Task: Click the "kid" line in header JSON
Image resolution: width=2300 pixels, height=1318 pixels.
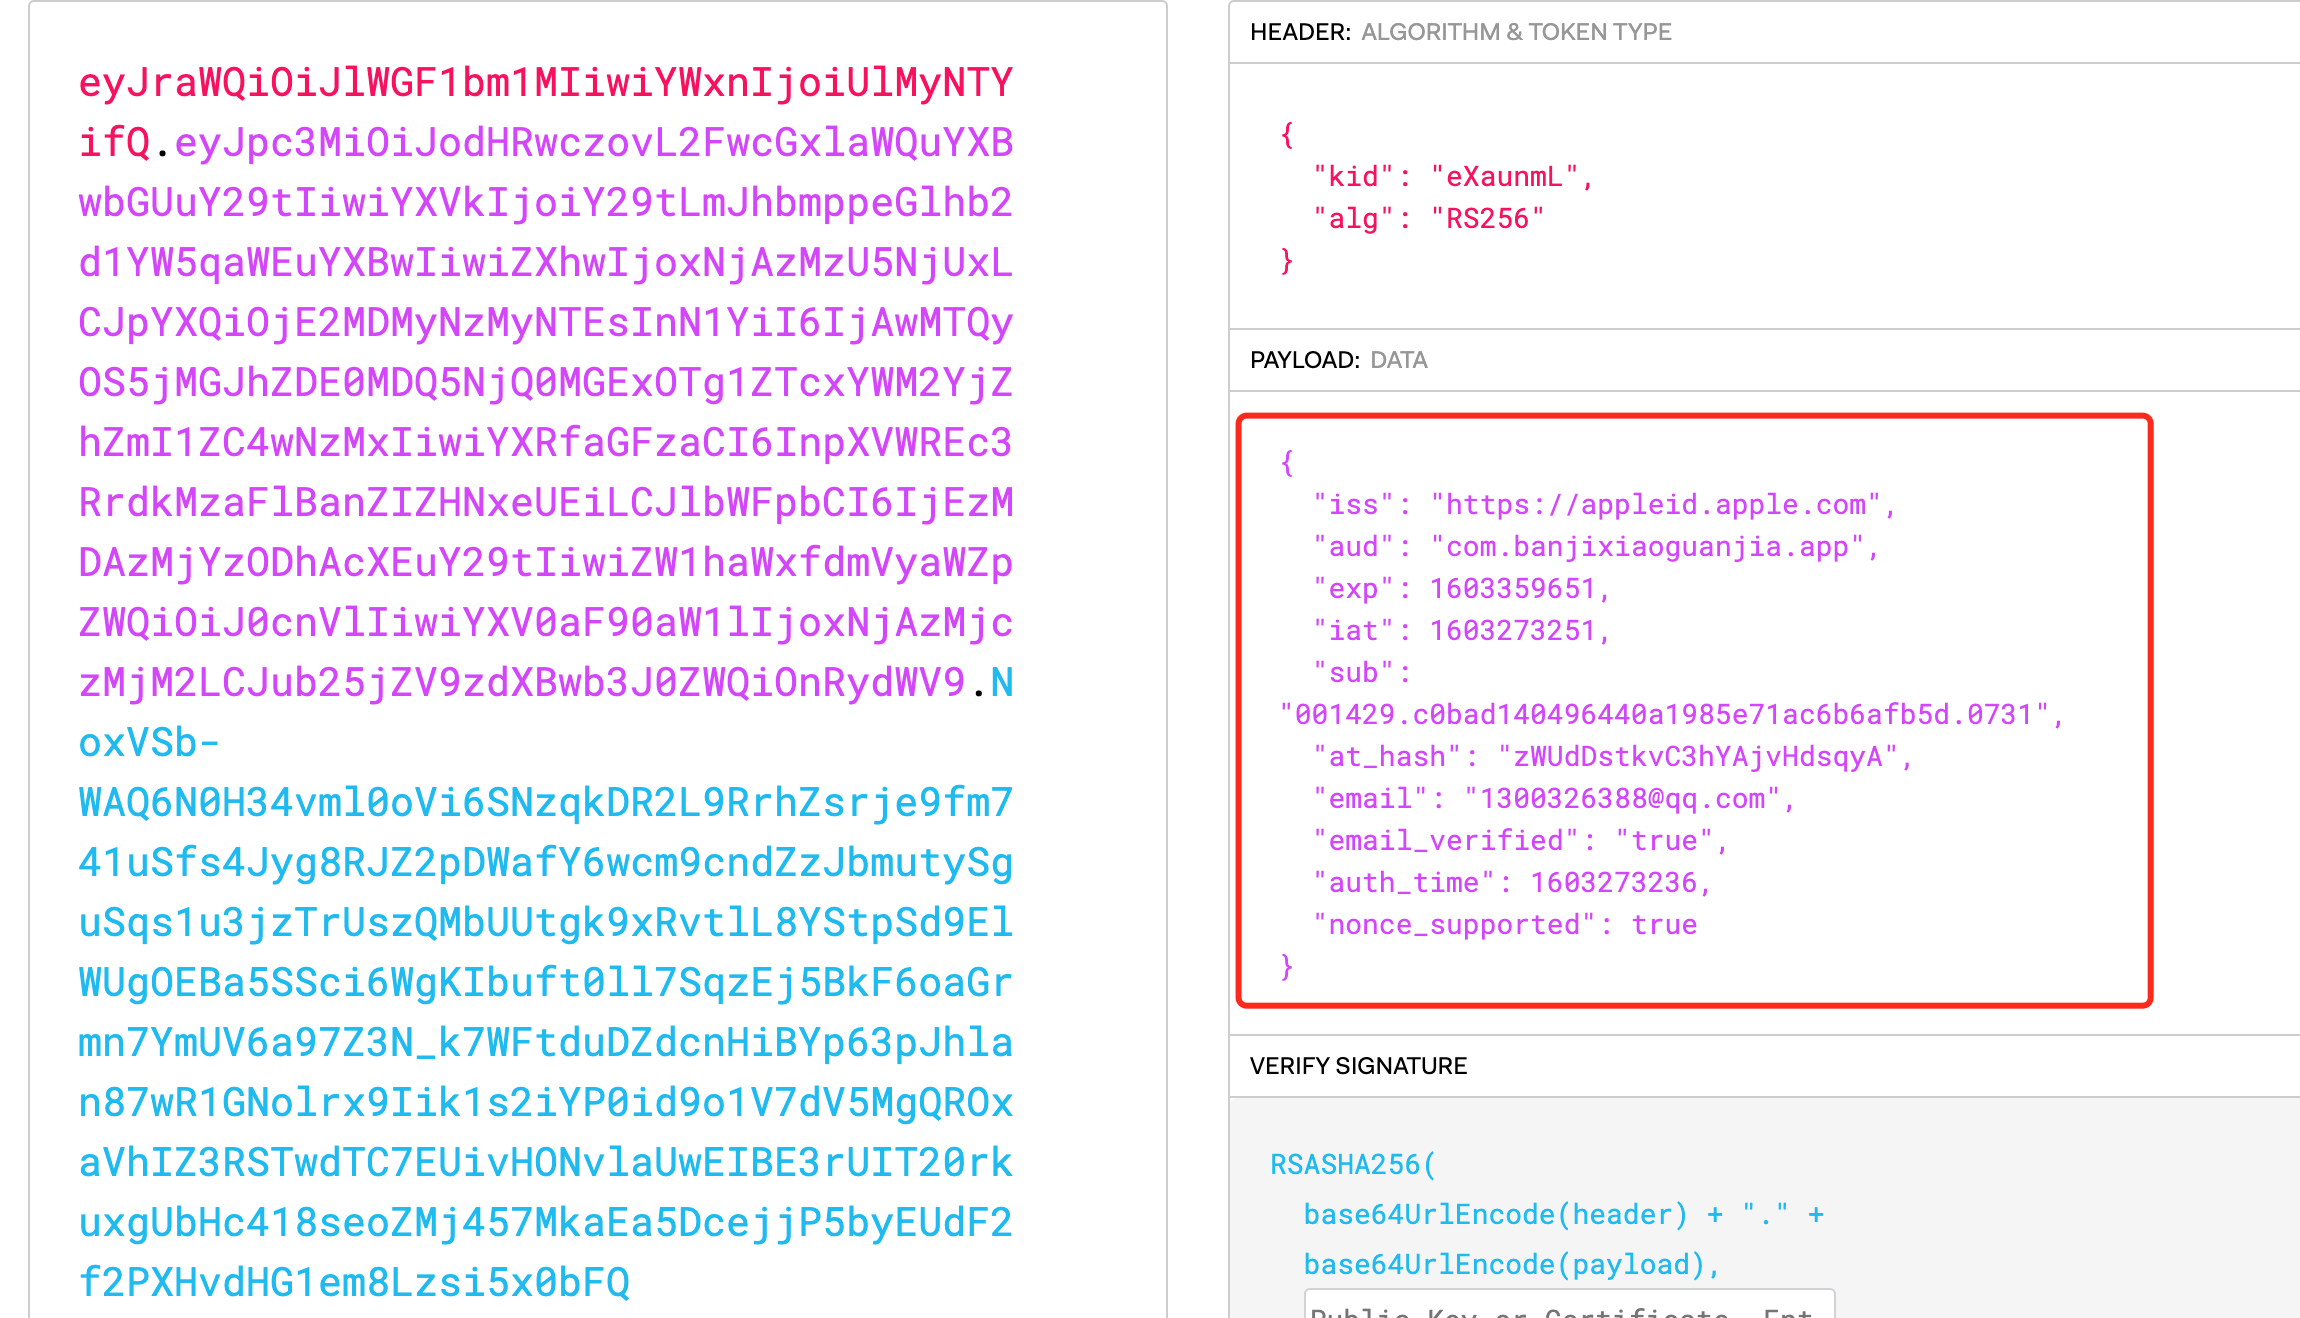Action: 1452,177
